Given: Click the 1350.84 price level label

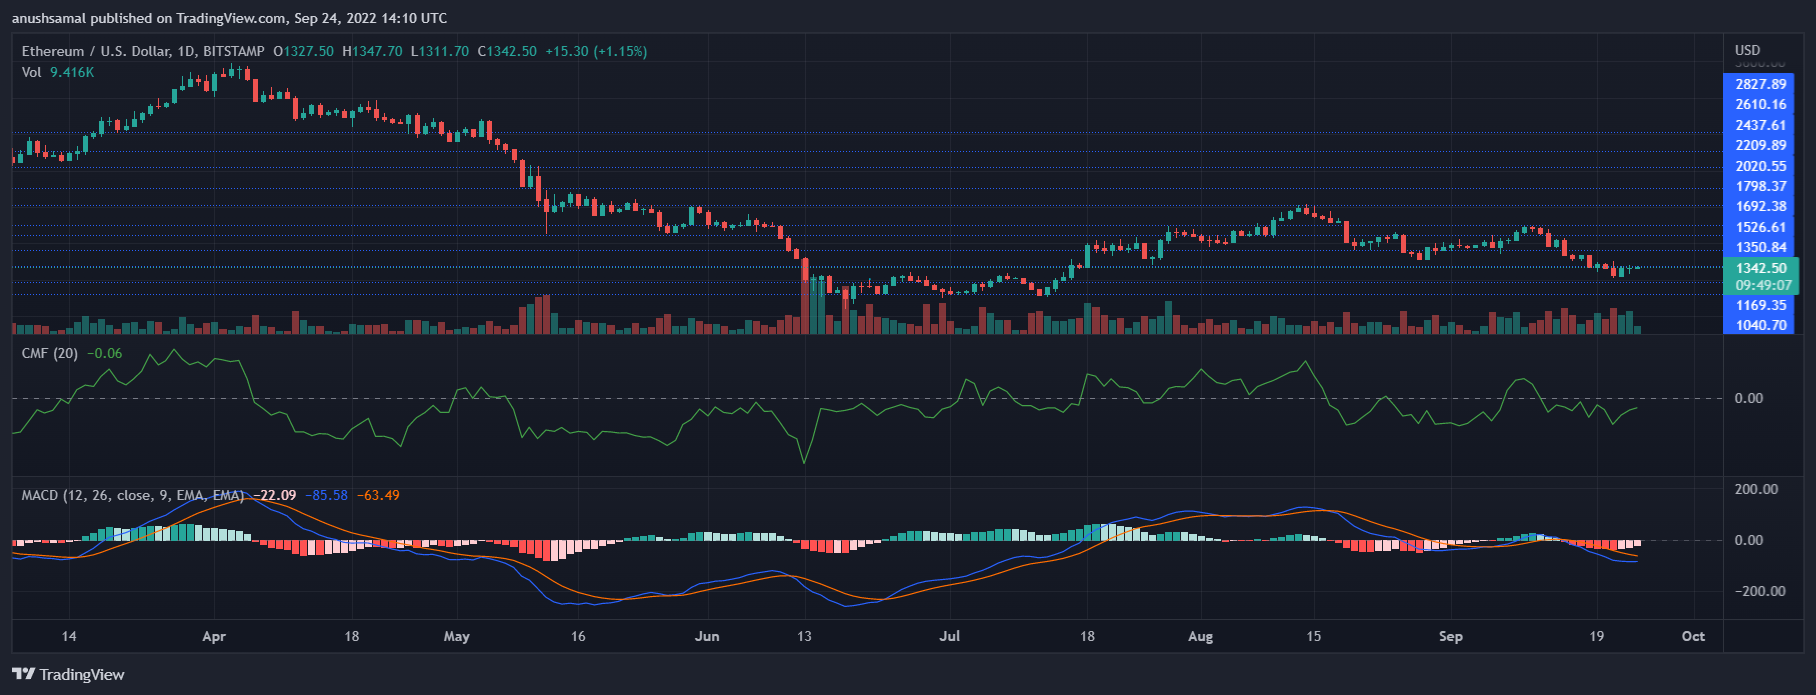Looking at the screenshot, I should point(1760,247).
